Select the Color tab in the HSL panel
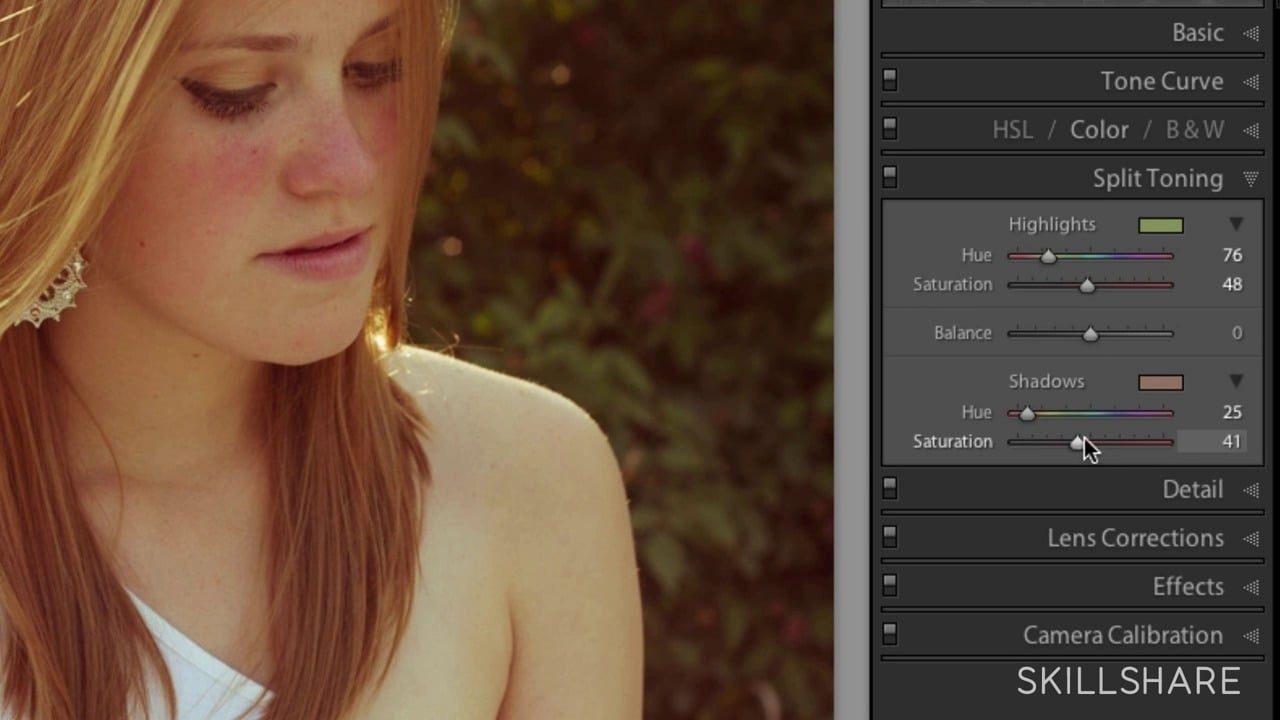Screen dimensions: 1280x720 pos(1099,130)
